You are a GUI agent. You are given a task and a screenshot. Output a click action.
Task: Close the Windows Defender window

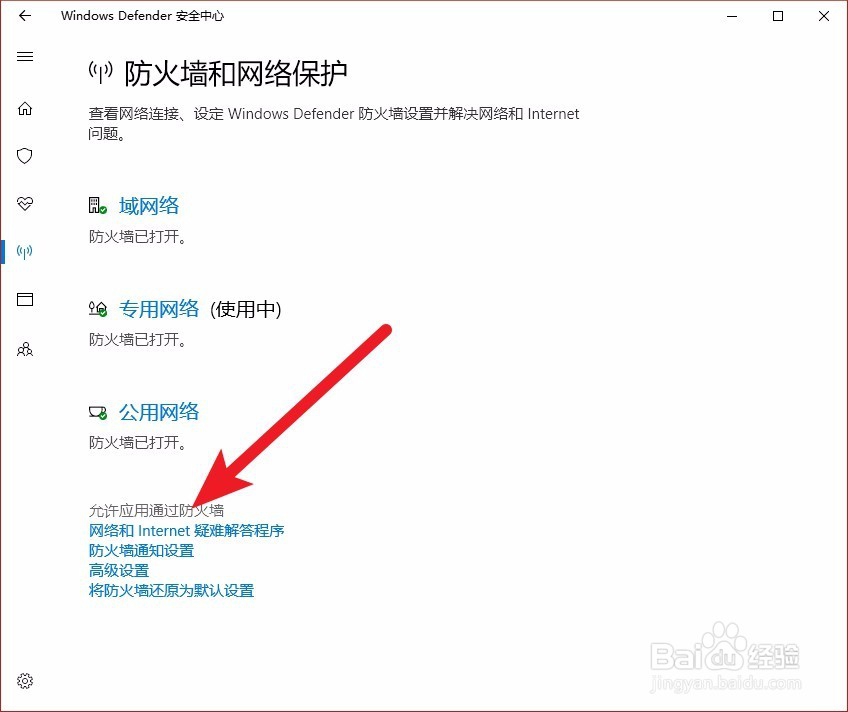pos(824,16)
